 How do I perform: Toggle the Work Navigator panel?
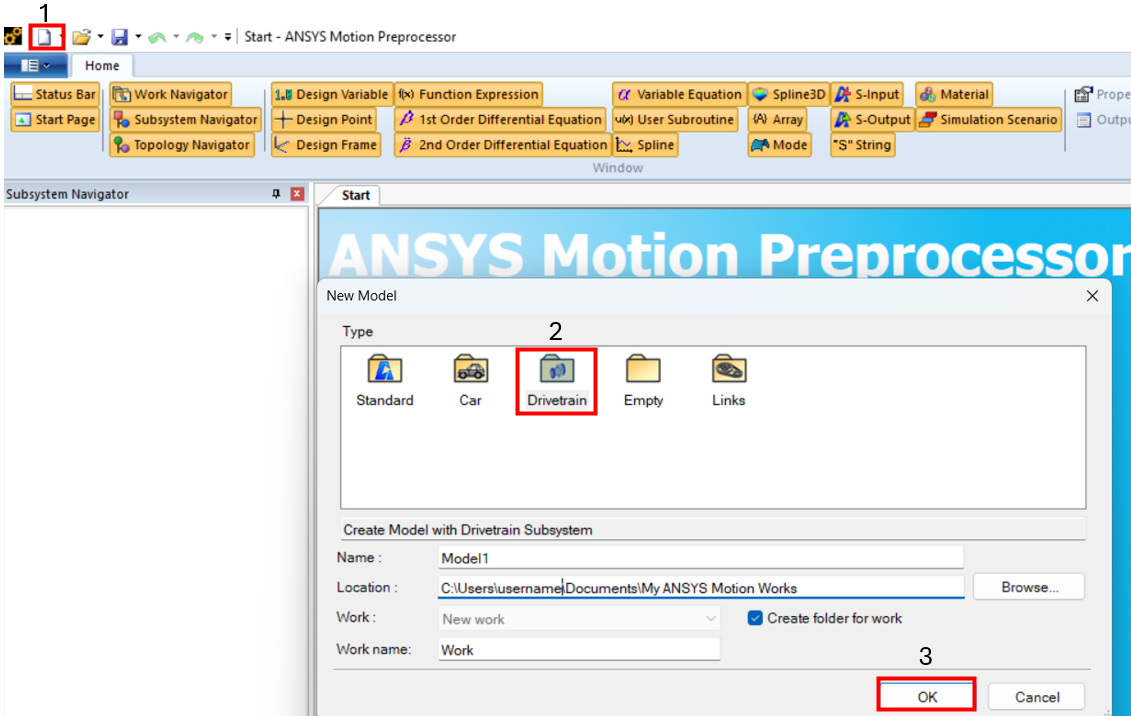(x=171, y=94)
